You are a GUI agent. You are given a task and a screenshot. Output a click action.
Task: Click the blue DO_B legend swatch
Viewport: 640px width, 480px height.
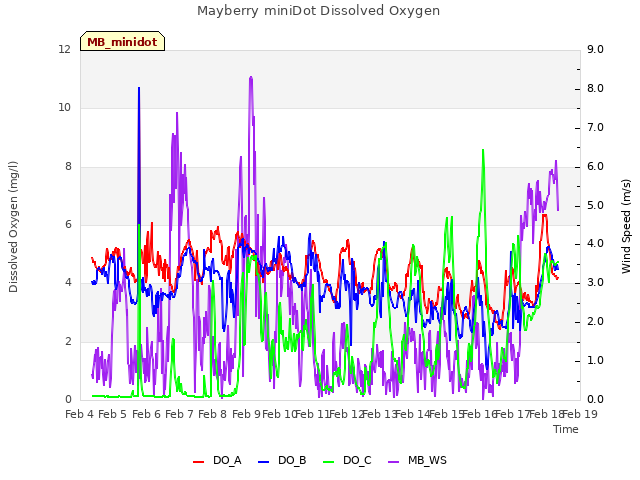point(264,461)
